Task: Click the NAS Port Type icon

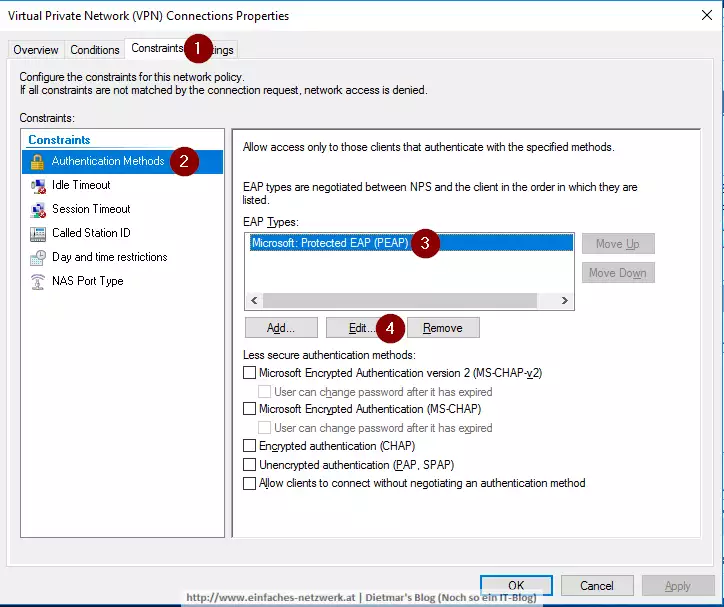Action: (x=38, y=281)
